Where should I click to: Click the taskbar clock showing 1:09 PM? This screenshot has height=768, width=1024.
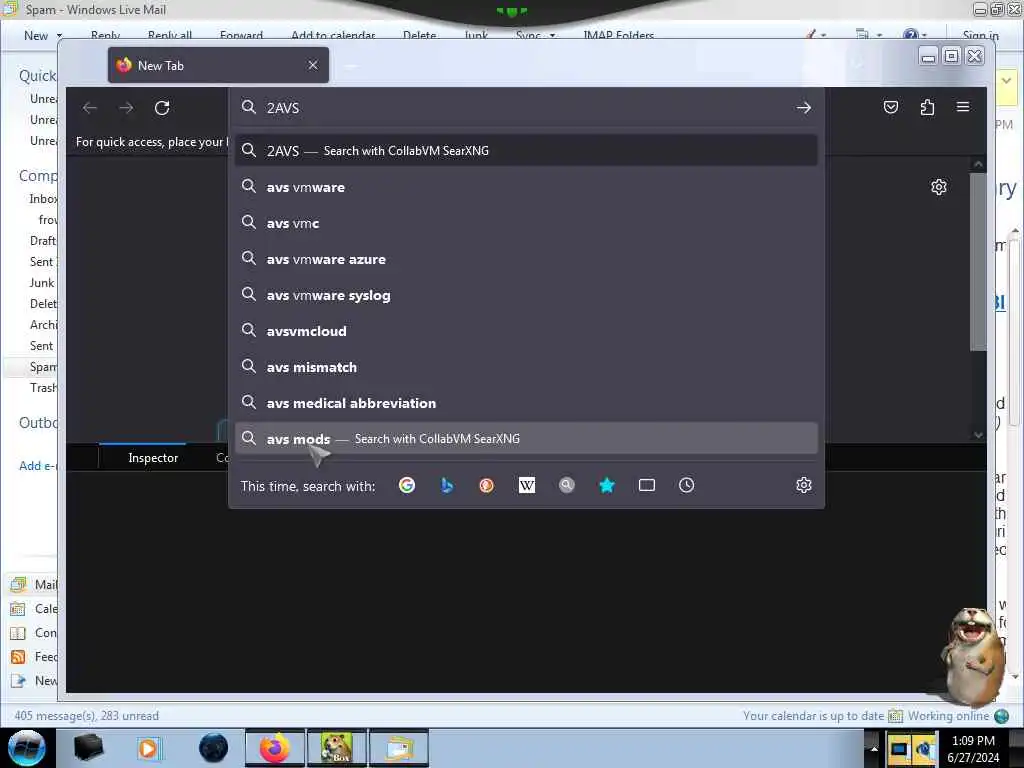(x=973, y=748)
